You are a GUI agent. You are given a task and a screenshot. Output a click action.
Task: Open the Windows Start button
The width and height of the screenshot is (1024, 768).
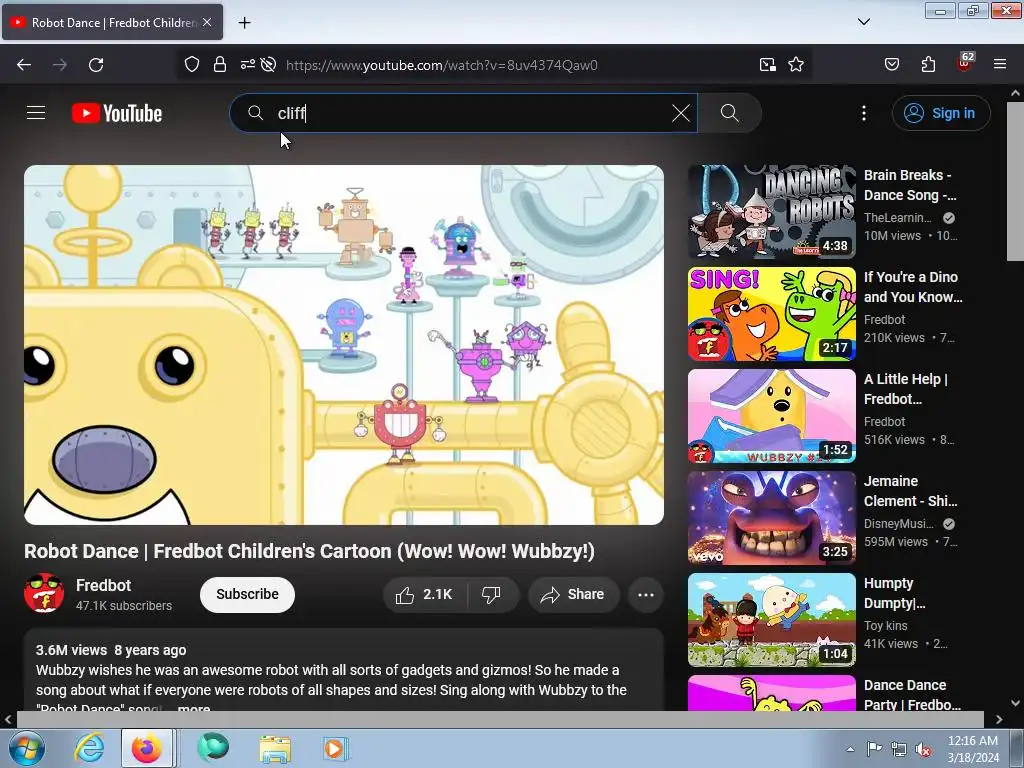pos(27,748)
